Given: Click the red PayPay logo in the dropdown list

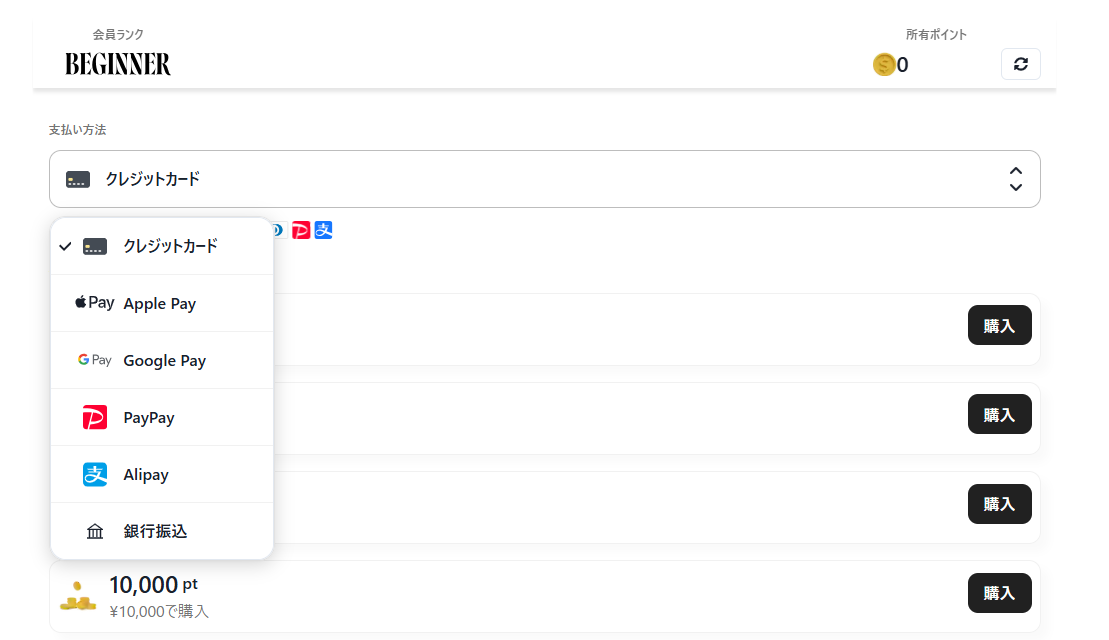Looking at the screenshot, I should [x=95, y=418].
